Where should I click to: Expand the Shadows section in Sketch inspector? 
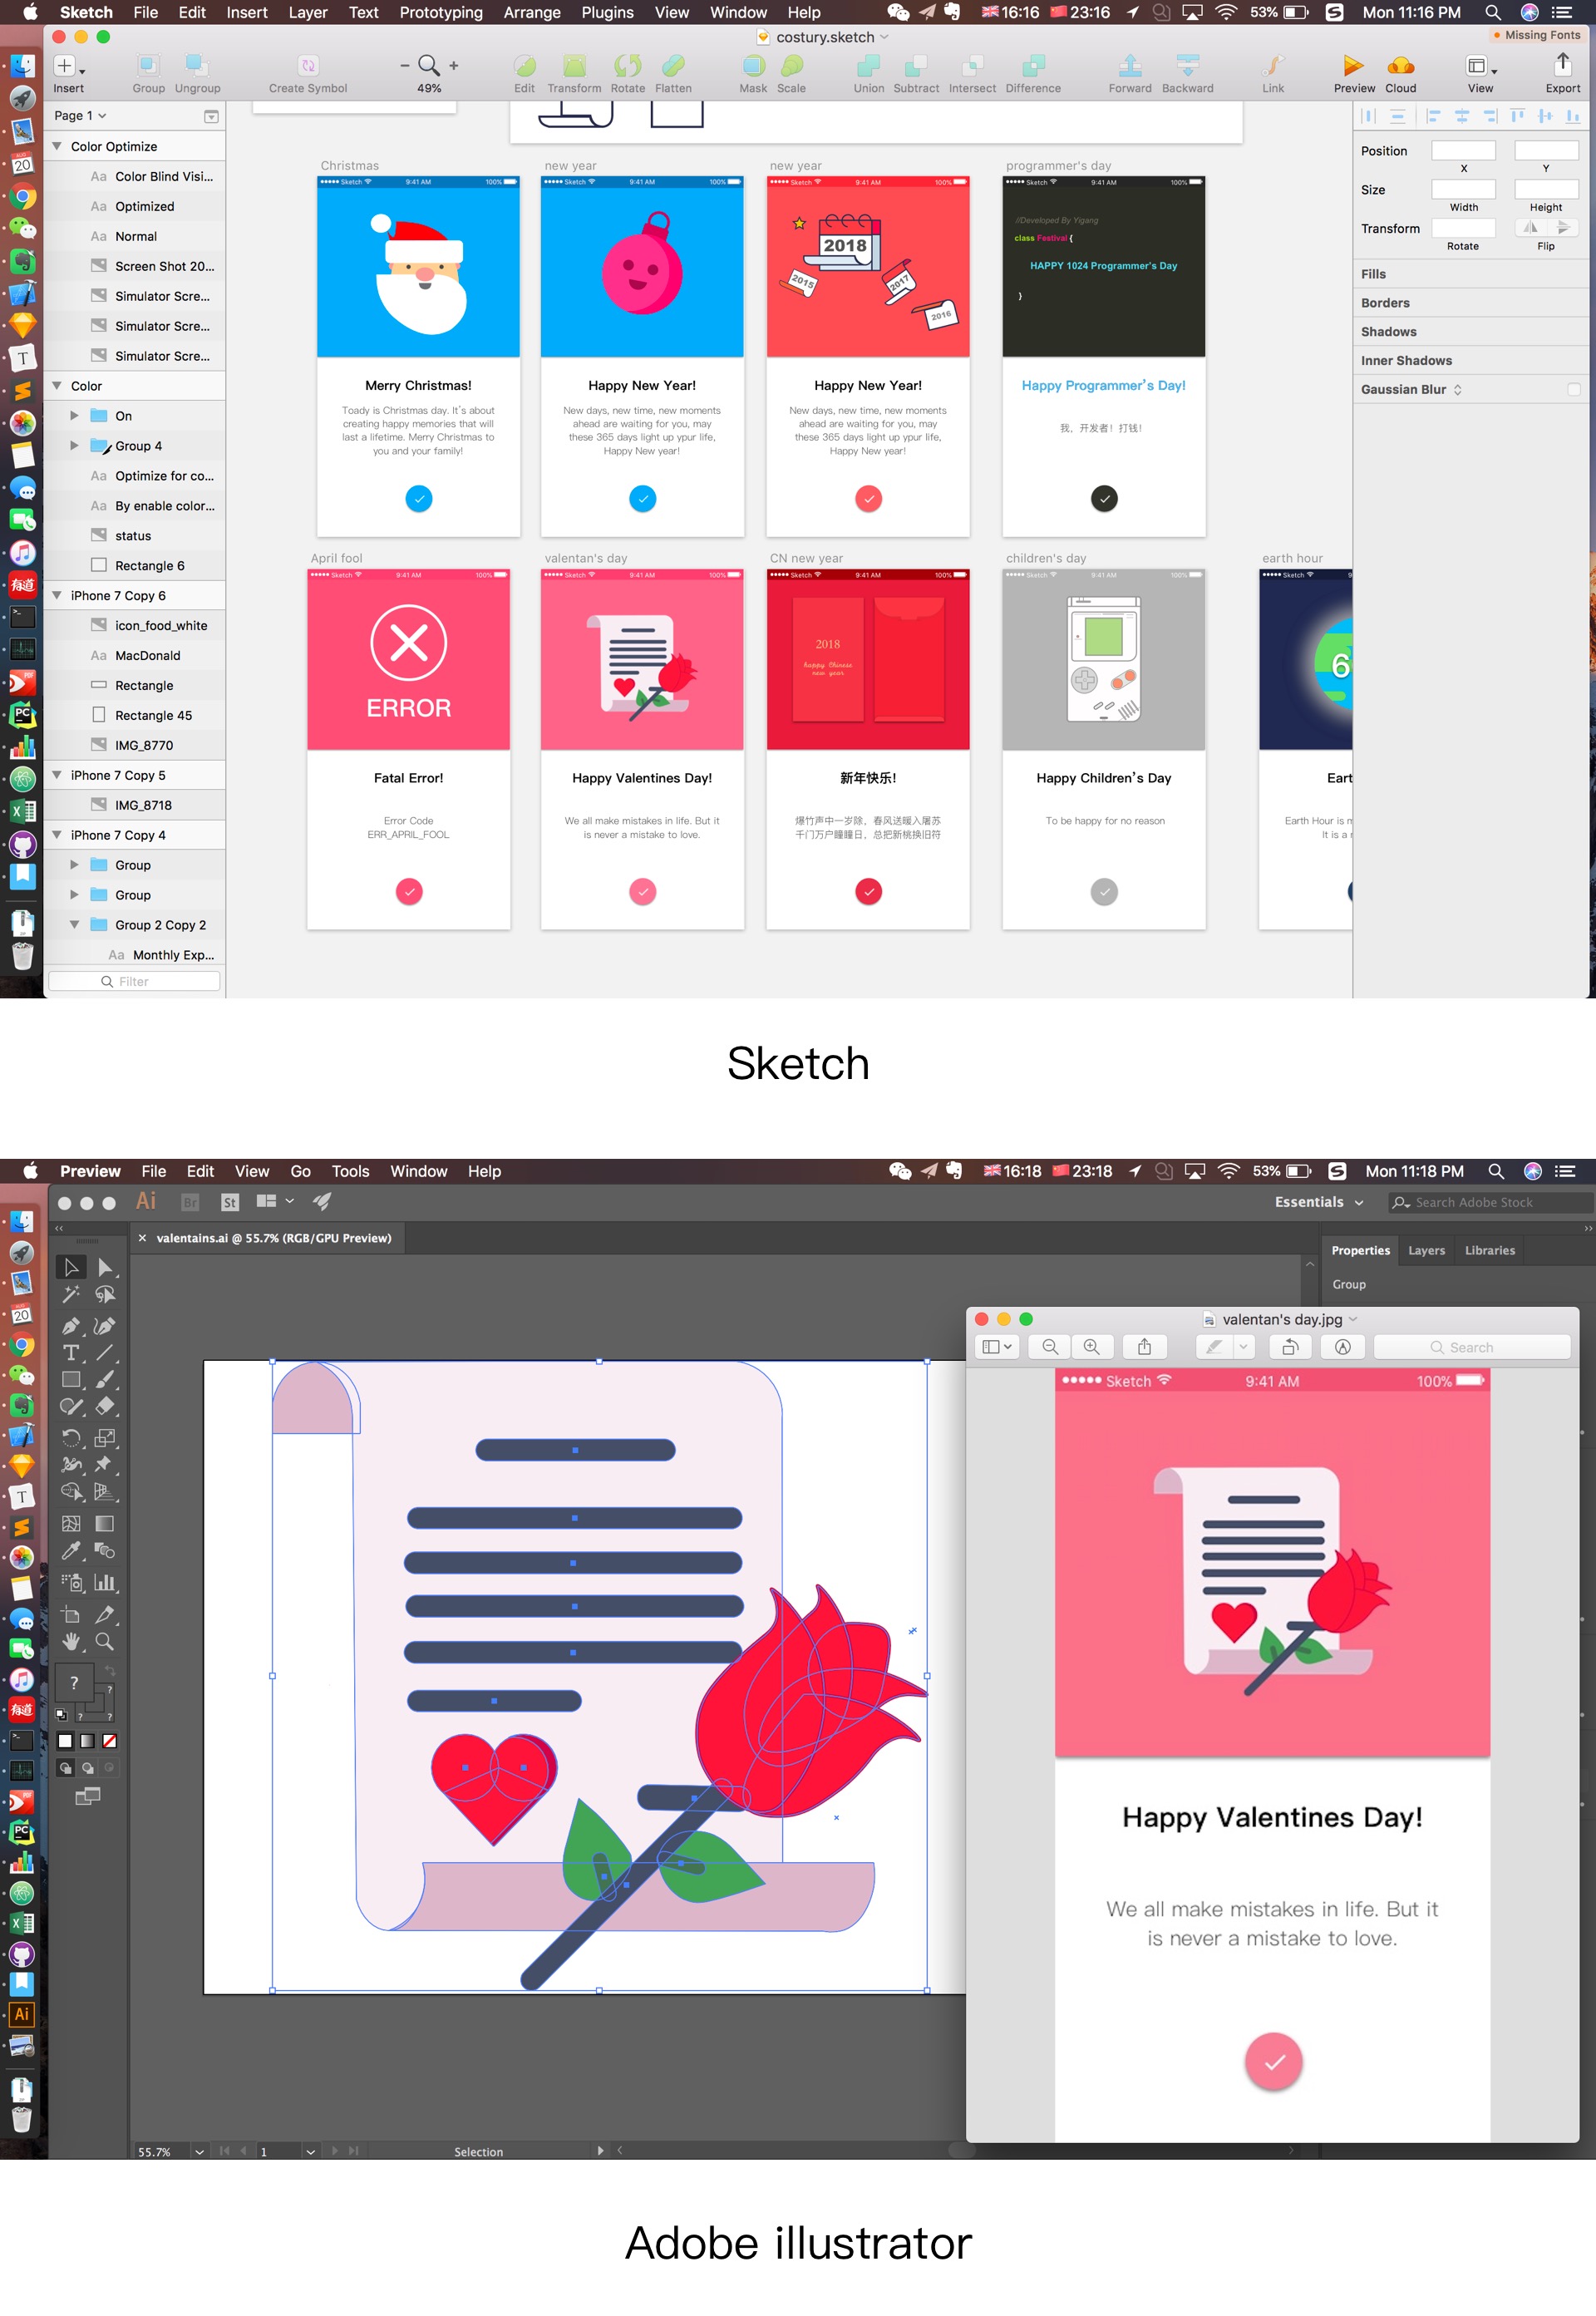pos(1388,332)
